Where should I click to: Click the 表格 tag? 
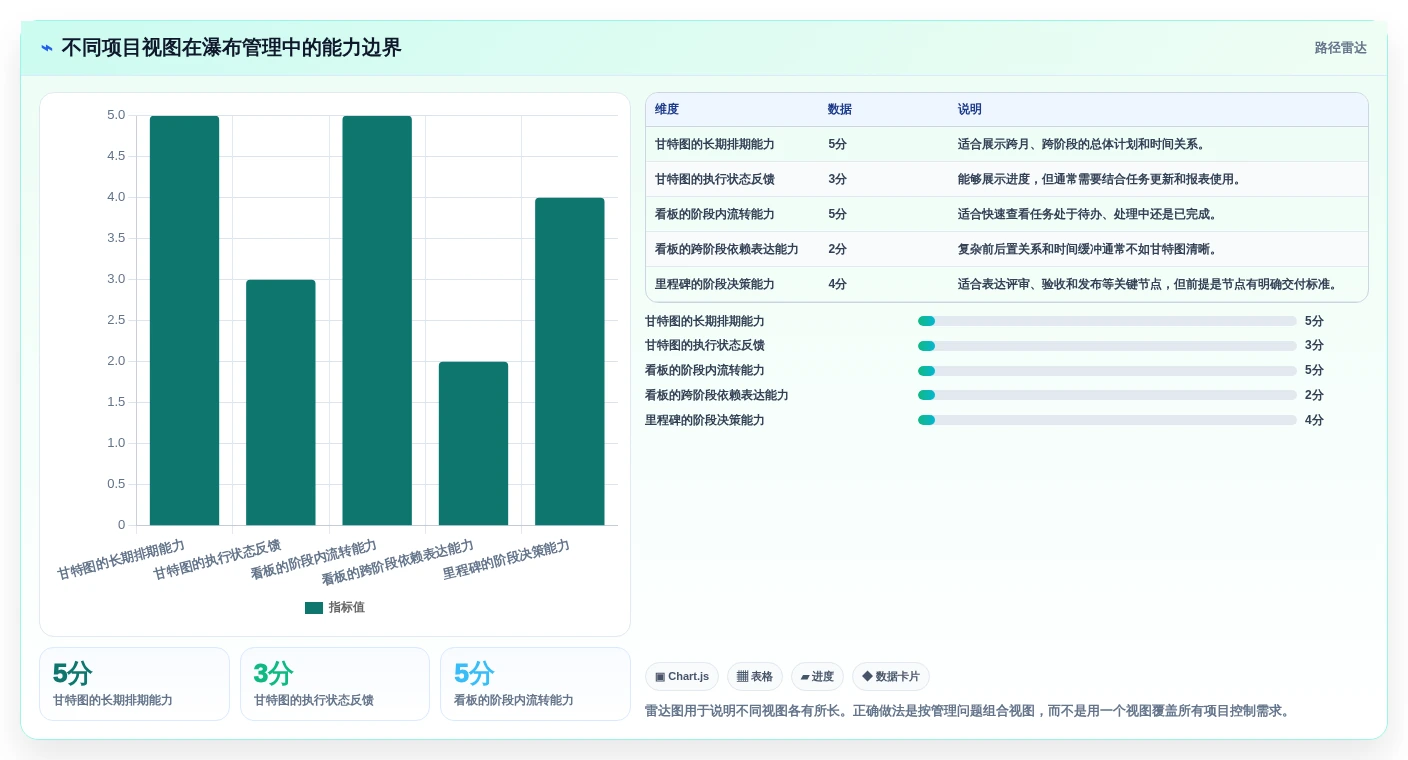pos(755,677)
